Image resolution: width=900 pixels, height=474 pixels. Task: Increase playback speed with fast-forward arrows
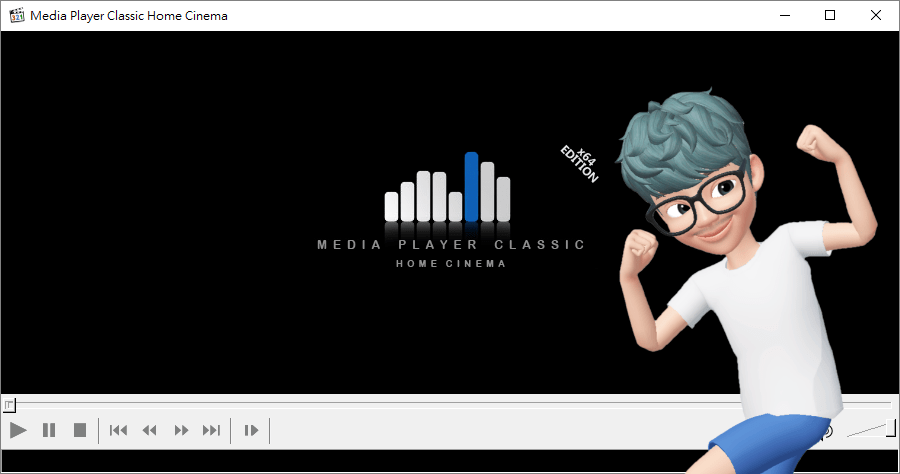[x=181, y=430]
